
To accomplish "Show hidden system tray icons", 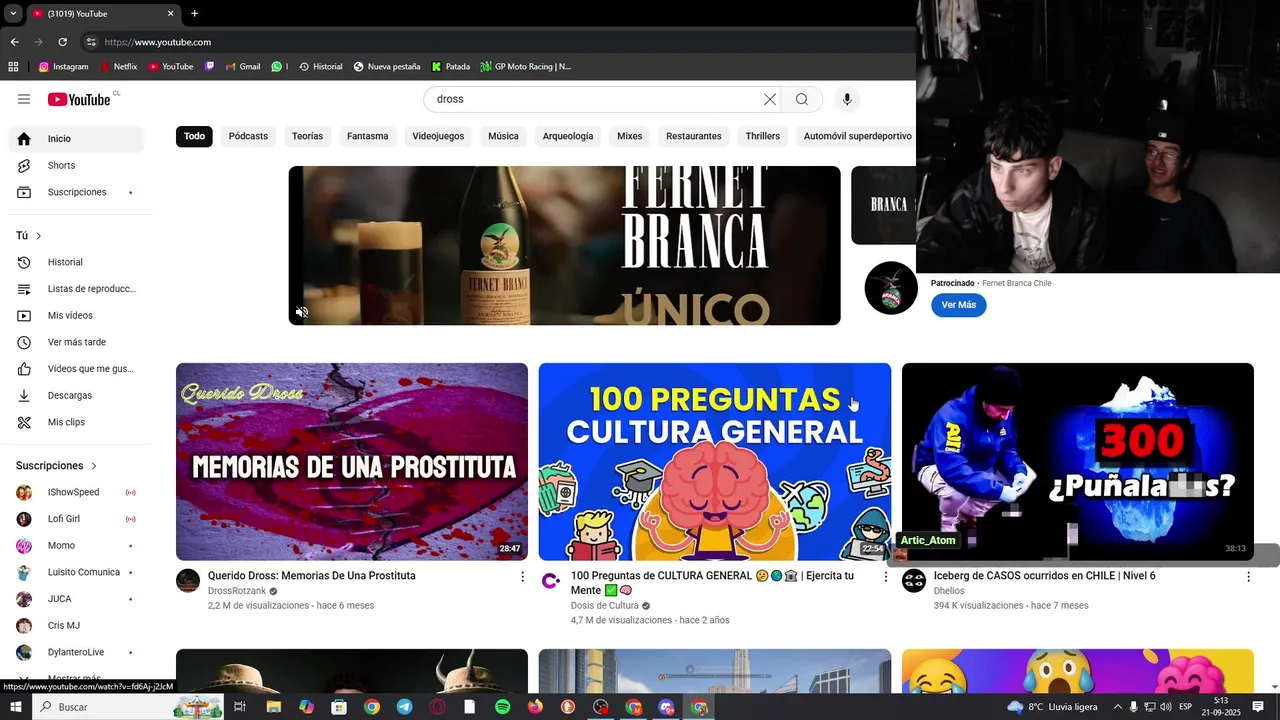I will pos(1118,707).
